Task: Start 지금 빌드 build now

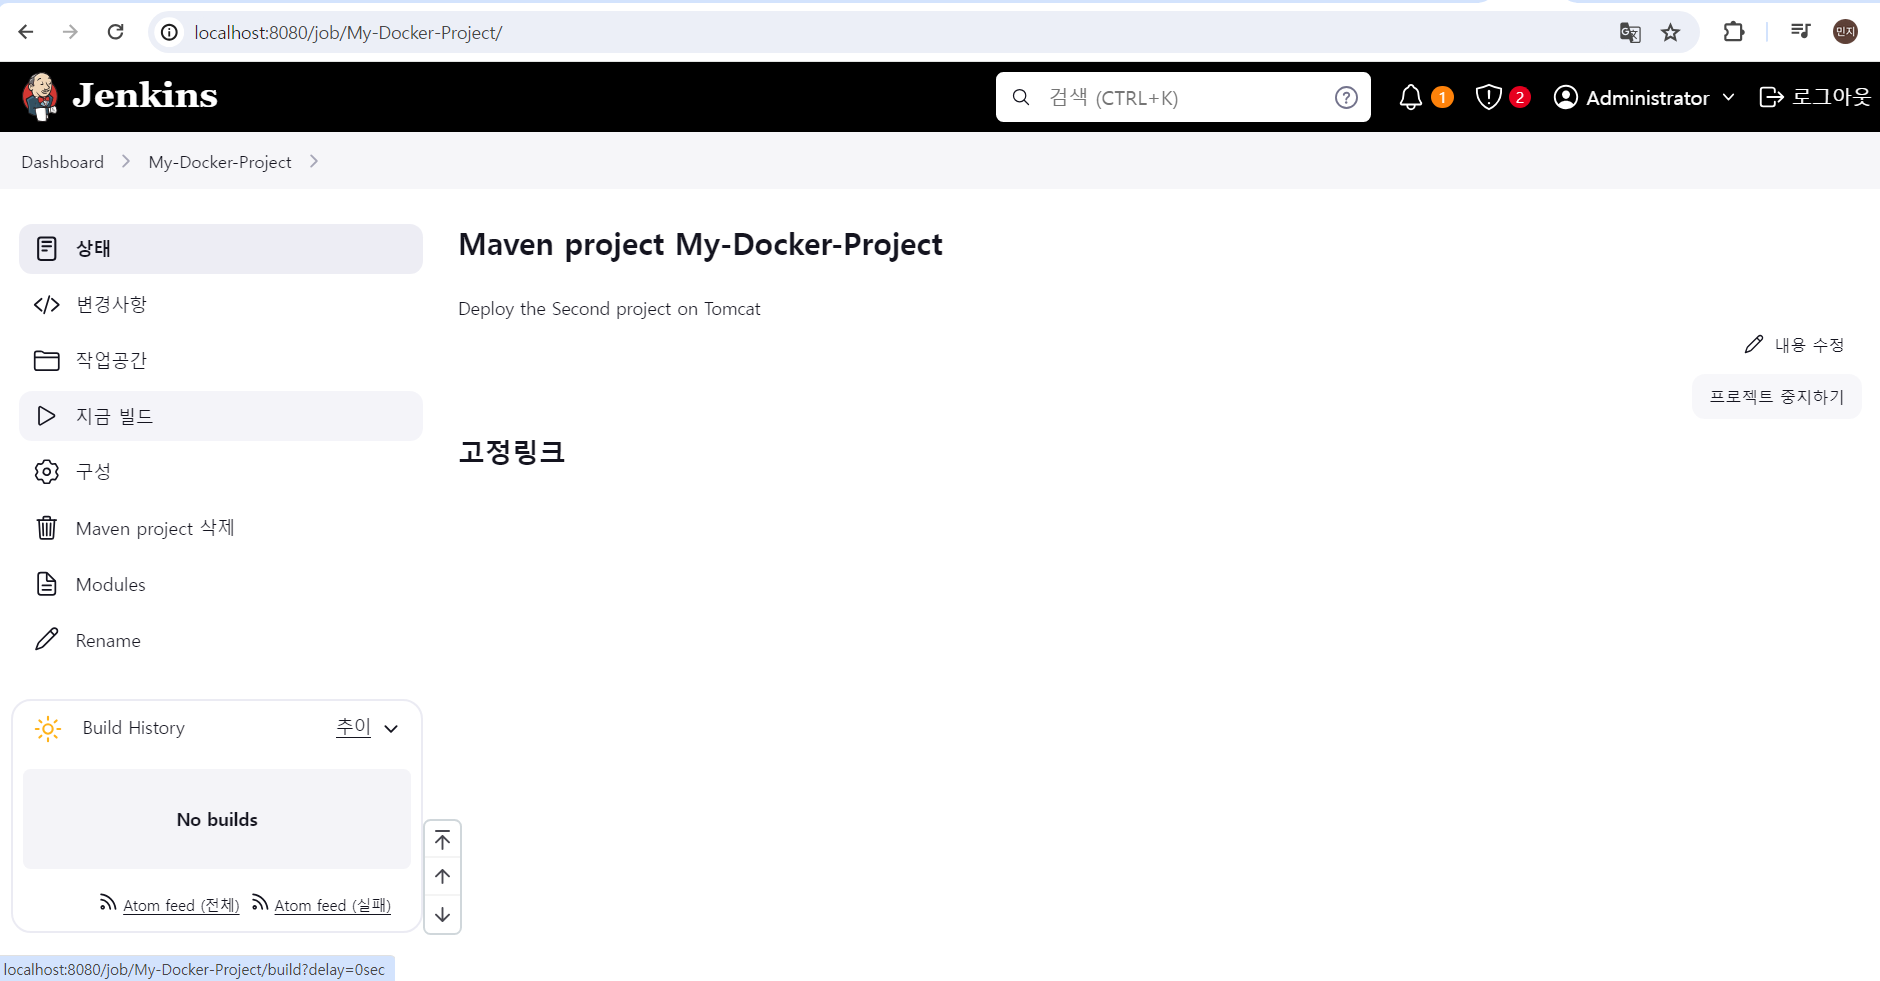Action: tap(221, 416)
